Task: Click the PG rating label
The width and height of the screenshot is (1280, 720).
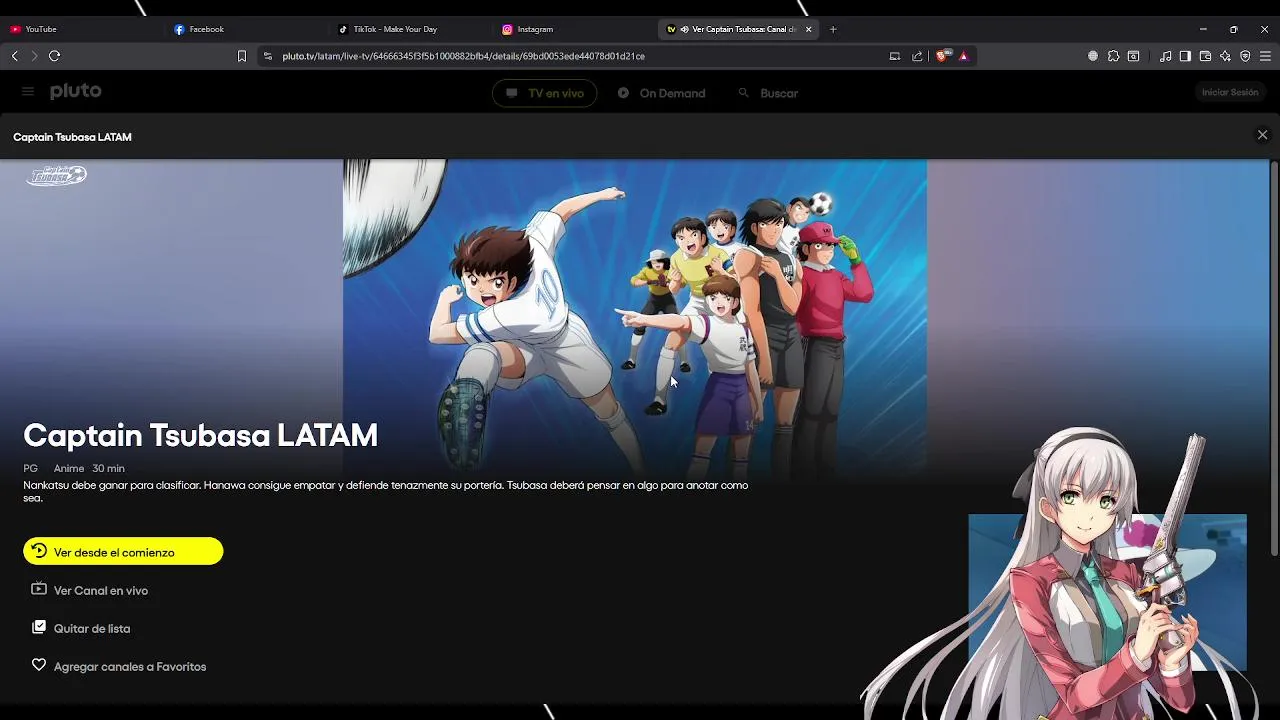Action: (30, 468)
